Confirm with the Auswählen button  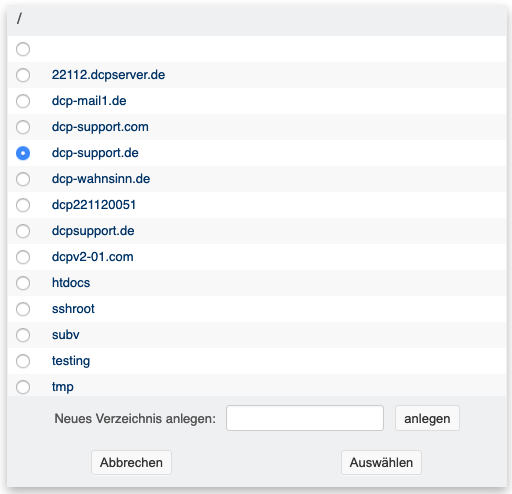tap(381, 463)
